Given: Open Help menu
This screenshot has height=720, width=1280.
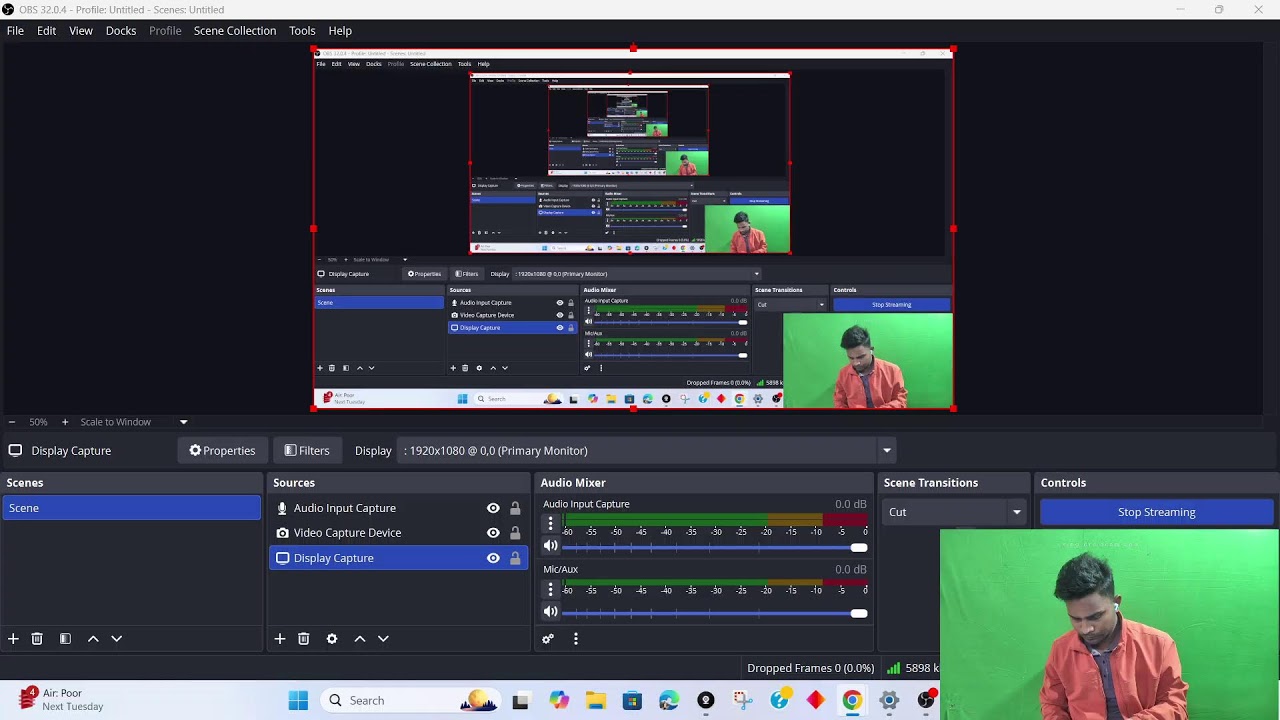Looking at the screenshot, I should point(340,30).
